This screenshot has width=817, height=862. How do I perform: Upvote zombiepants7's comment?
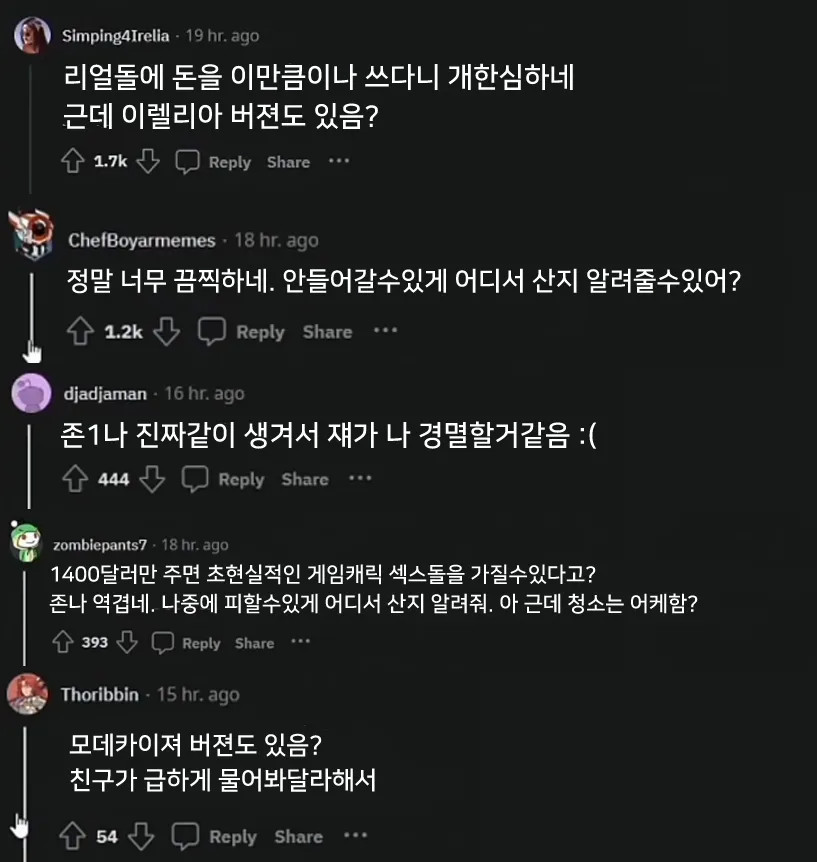pyautogui.click(x=65, y=643)
